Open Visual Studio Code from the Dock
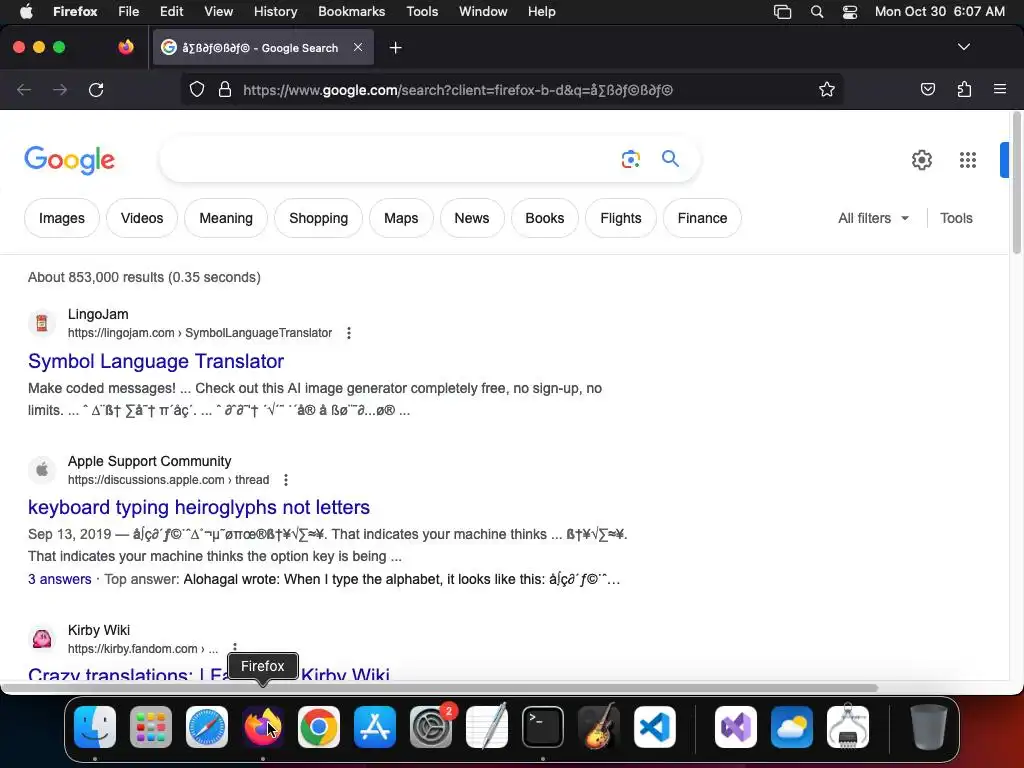1024x768 pixels. pyautogui.click(x=655, y=727)
